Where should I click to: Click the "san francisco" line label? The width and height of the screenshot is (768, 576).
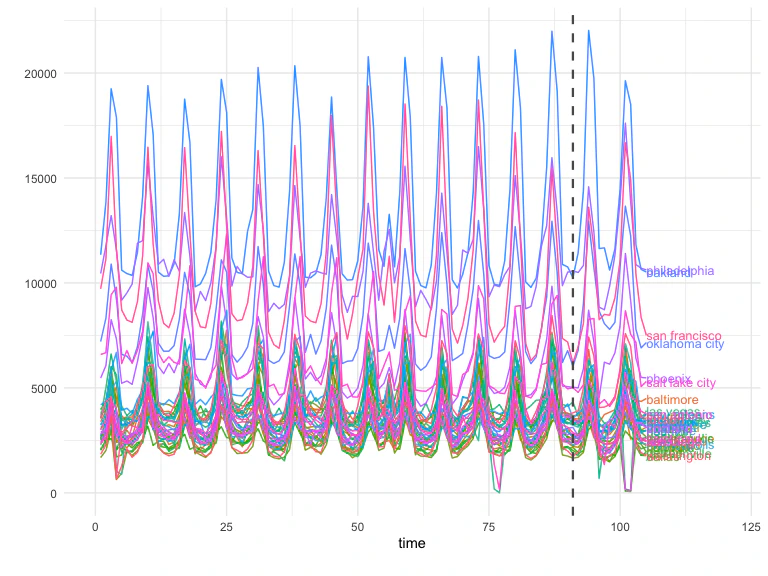pos(684,336)
